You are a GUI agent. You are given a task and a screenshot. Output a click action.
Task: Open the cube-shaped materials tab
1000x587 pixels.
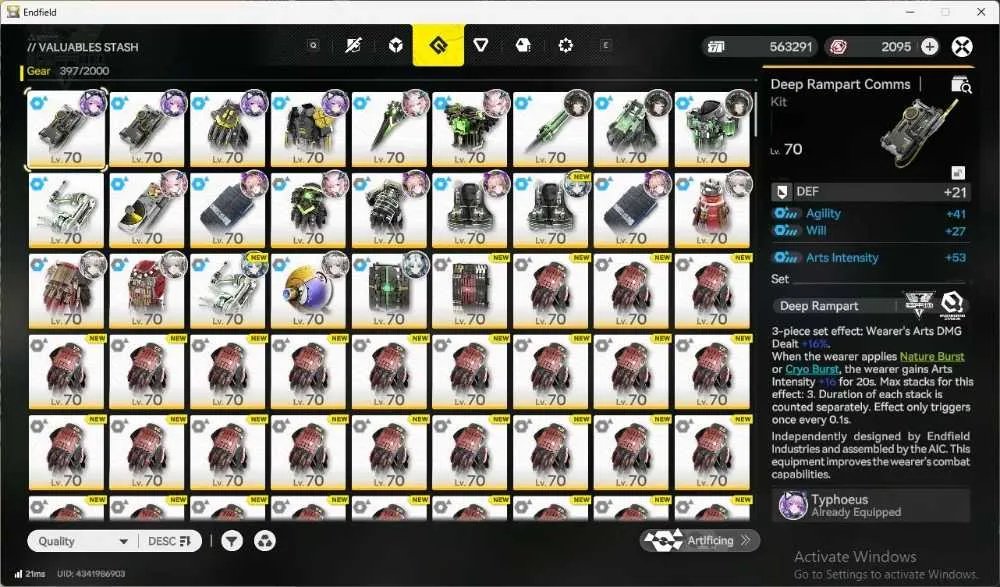click(x=396, y=45)
